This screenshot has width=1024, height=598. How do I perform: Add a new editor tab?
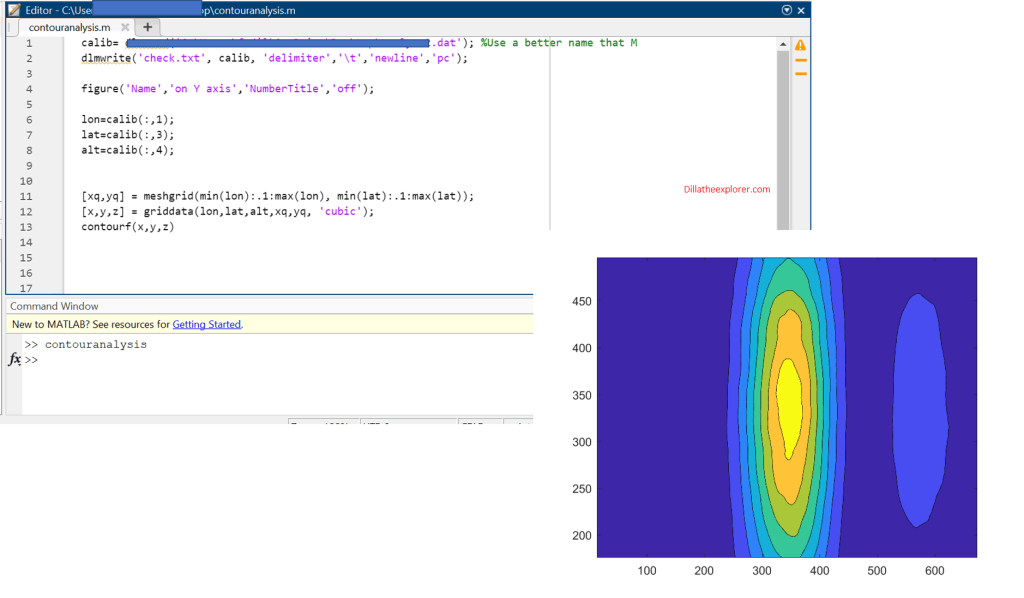click(147, 27)
